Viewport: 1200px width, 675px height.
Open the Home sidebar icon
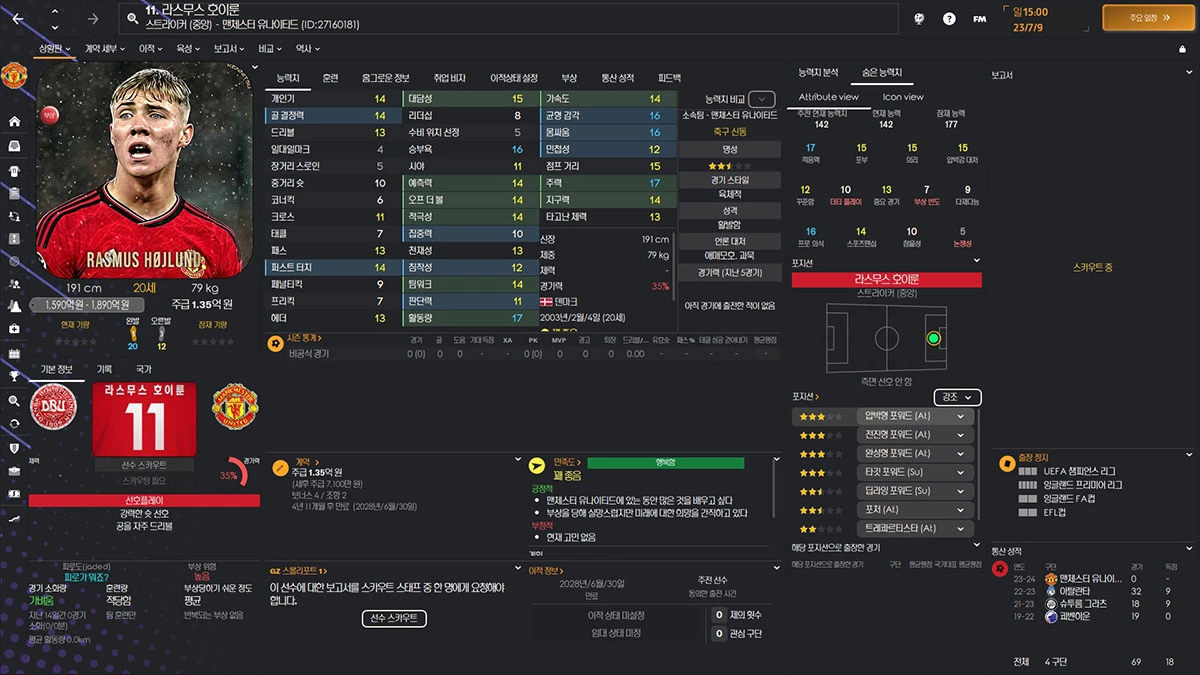click(14, 121)
